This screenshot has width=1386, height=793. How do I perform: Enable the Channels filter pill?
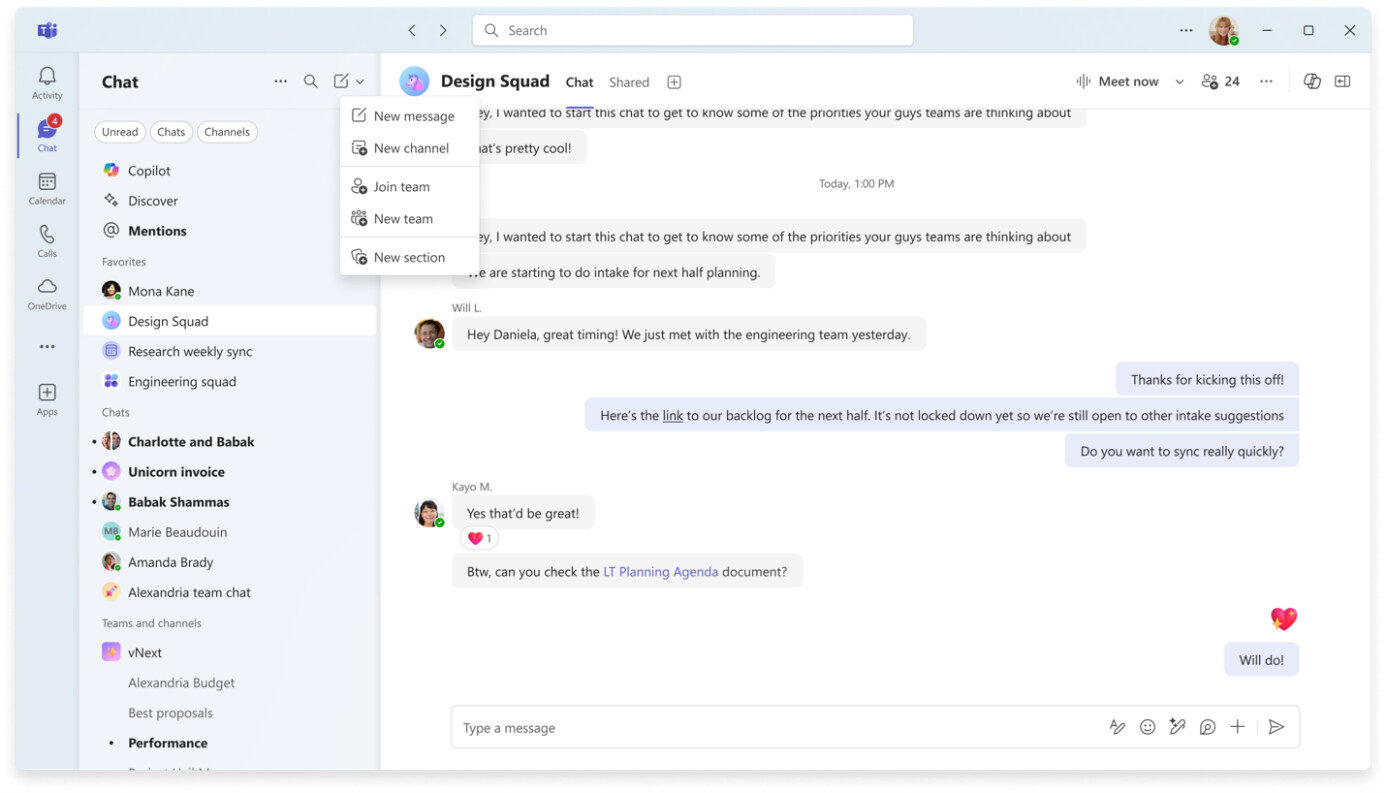(227, 131)
